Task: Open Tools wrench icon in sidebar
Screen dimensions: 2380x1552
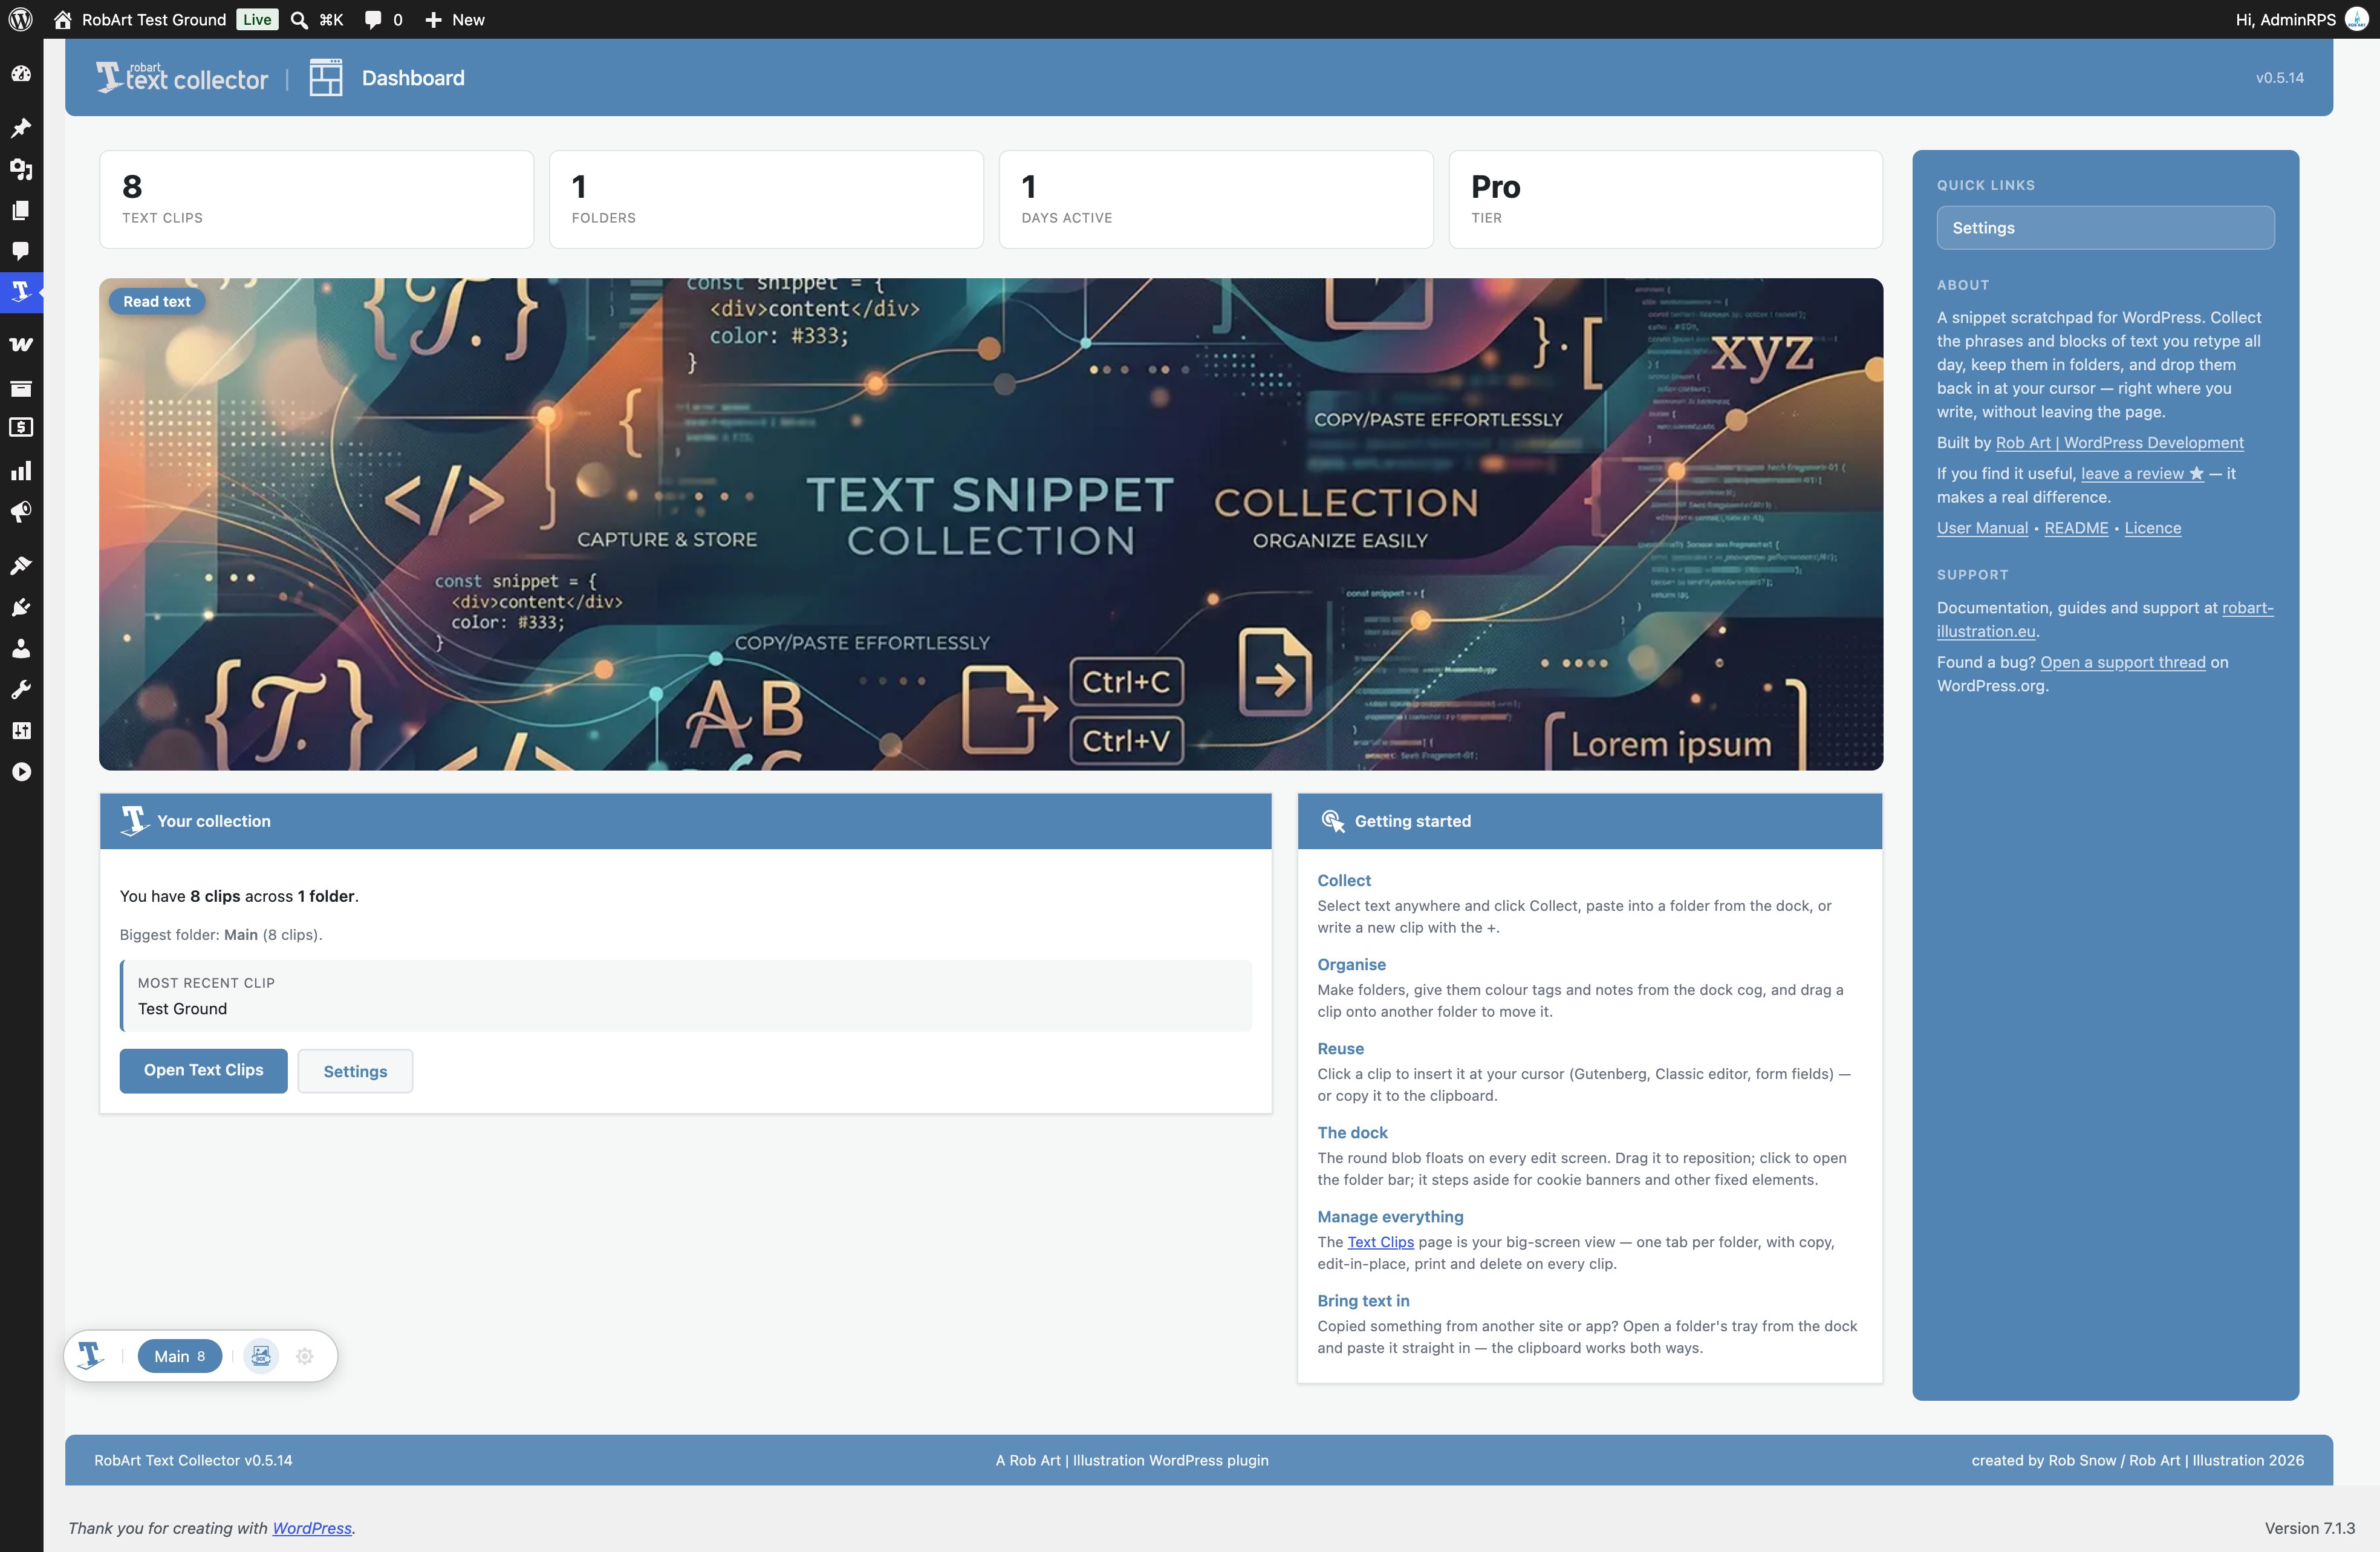Action: (21, 689)
